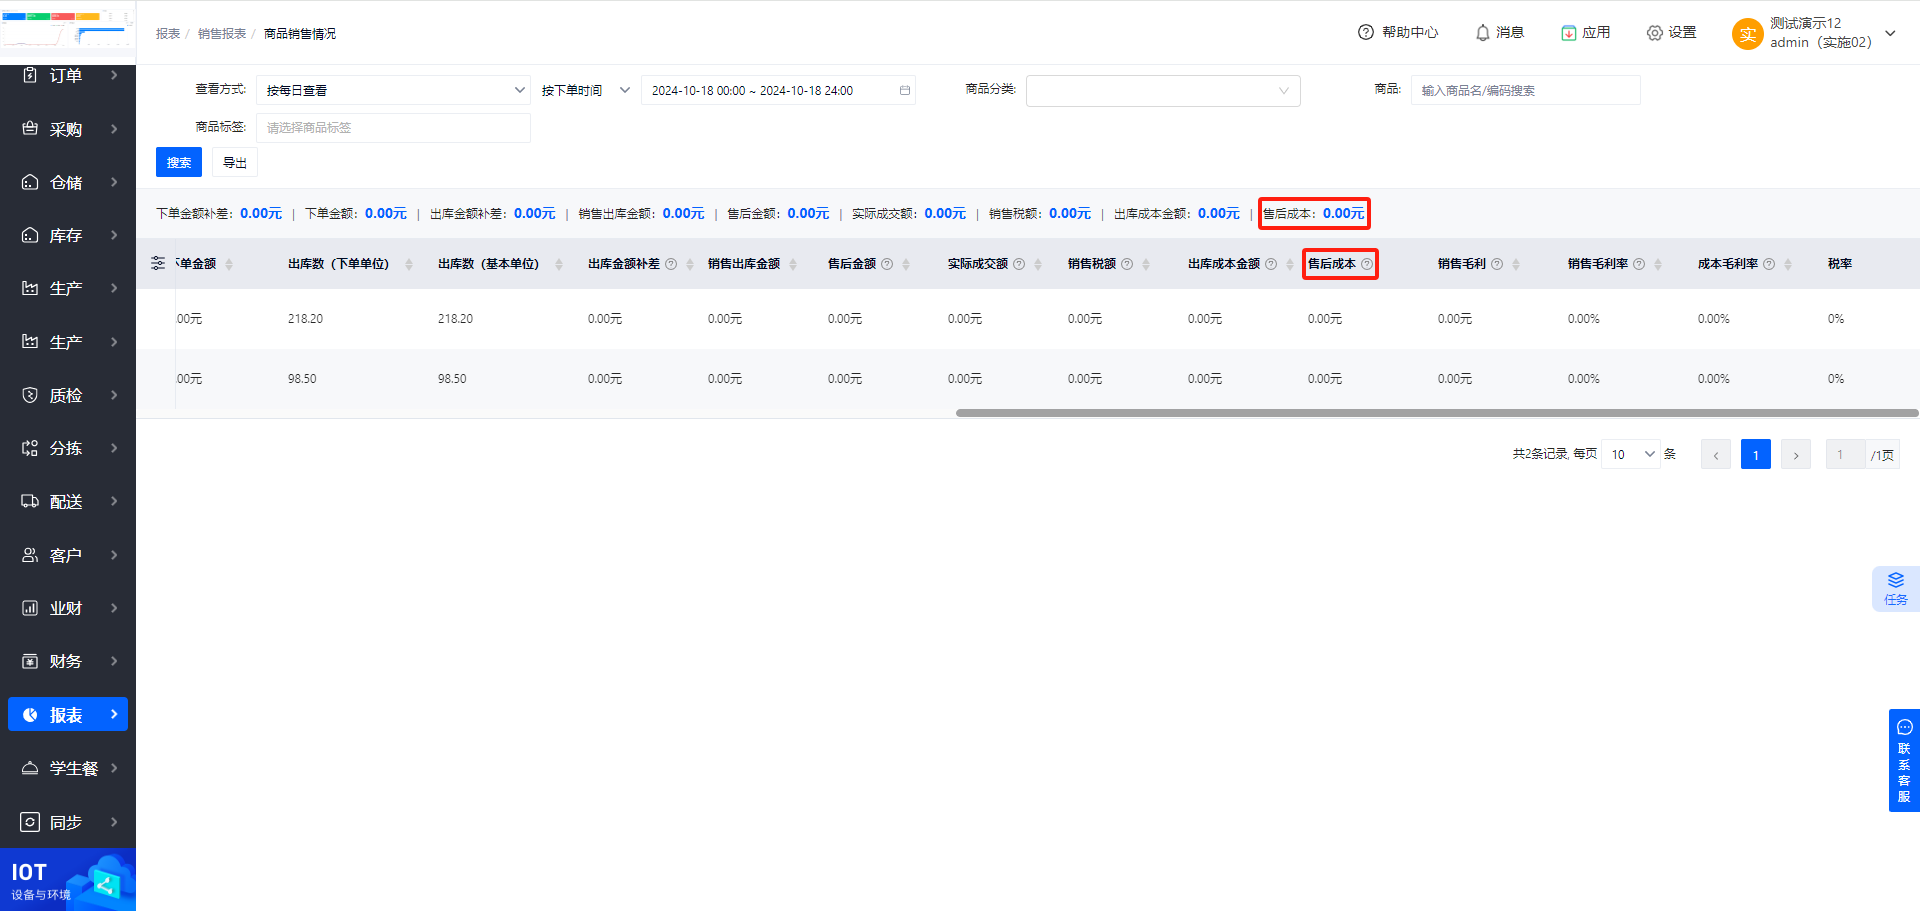Viewport: 1920px width, 911px height.
Task: Click the date range calendar icon
Action: click(905, 90)
